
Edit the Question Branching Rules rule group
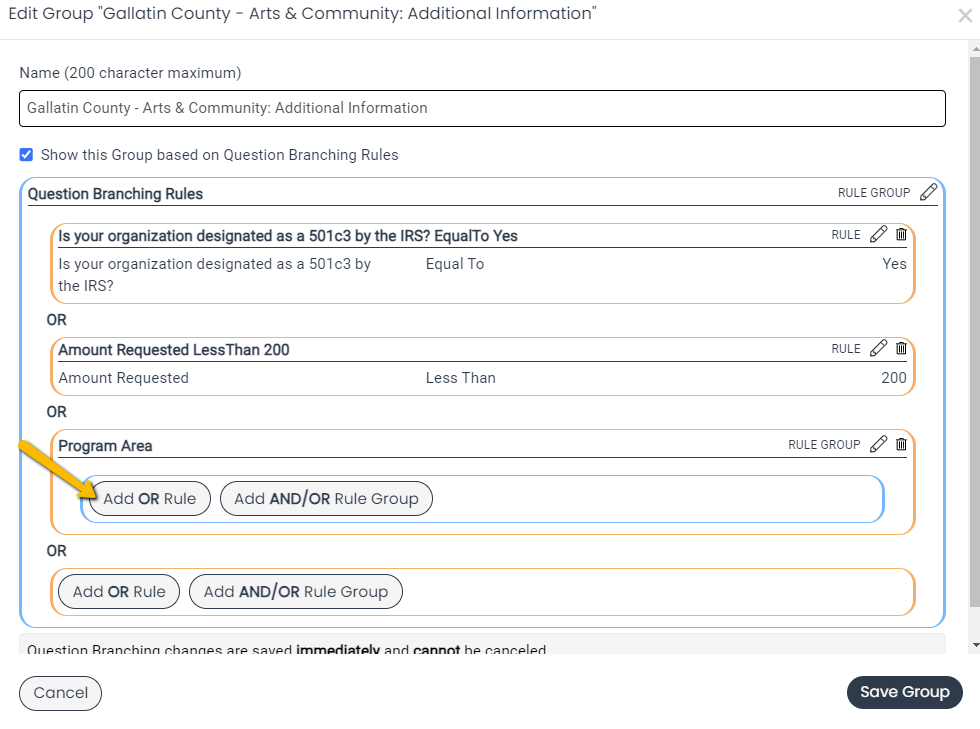click(928, 192)
